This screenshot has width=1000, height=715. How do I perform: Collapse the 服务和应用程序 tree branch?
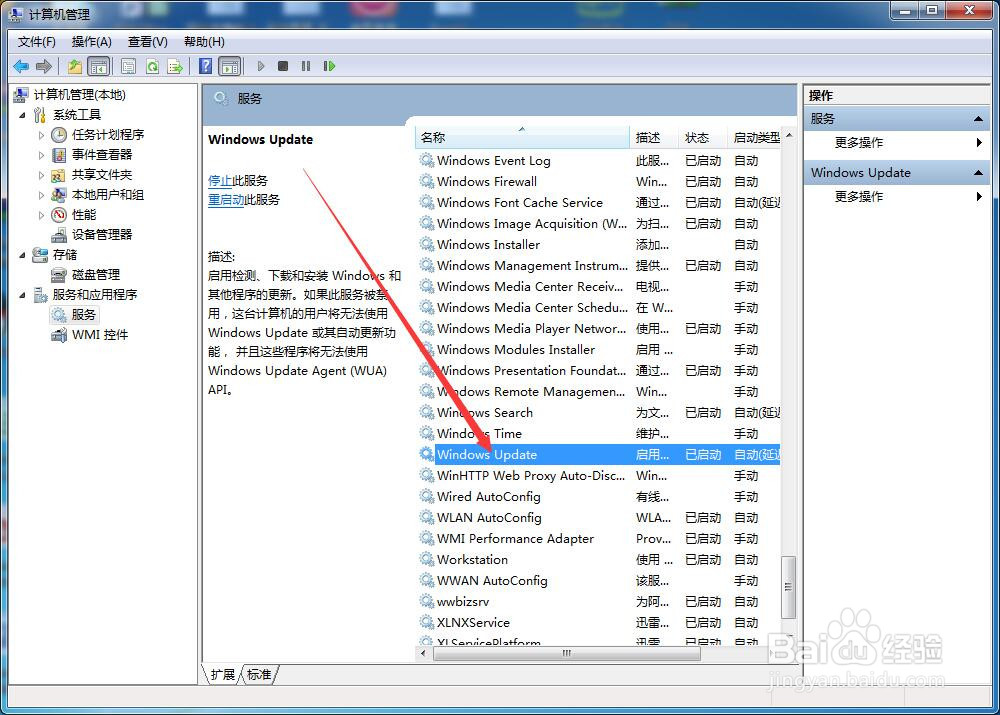coord(23,295)
